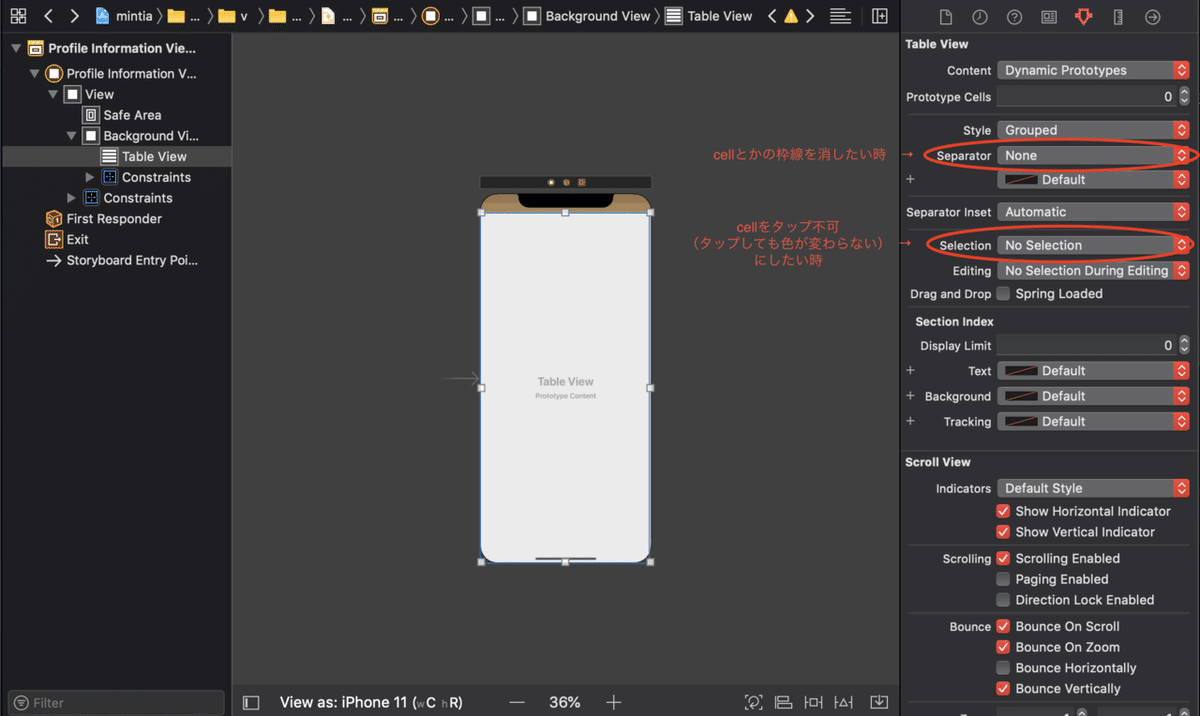Go forward in editor history

coord(74,16)
